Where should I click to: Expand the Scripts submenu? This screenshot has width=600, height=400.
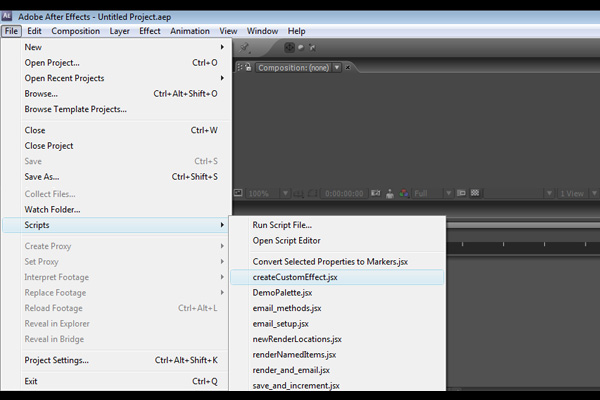click(x=116, y=225)
